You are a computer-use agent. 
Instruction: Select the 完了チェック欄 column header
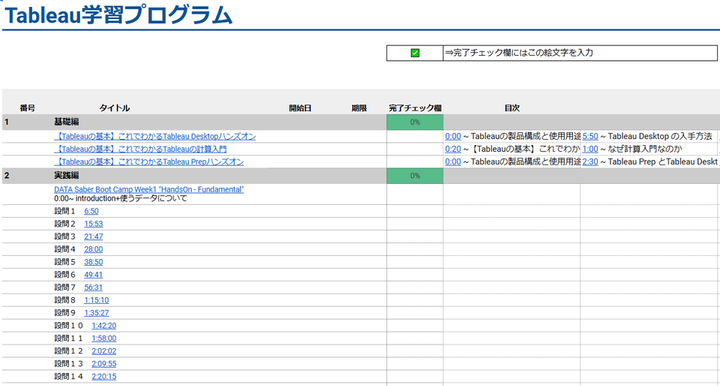coord(415,108)
